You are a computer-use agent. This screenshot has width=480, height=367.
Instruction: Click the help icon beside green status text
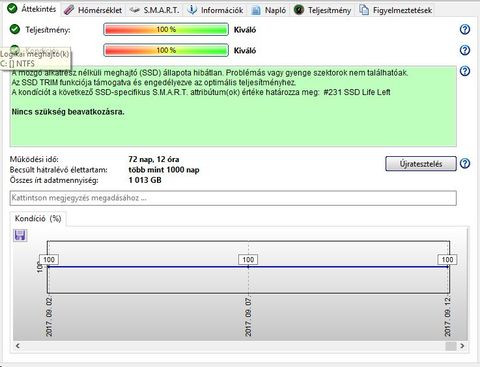click(465, 71)
